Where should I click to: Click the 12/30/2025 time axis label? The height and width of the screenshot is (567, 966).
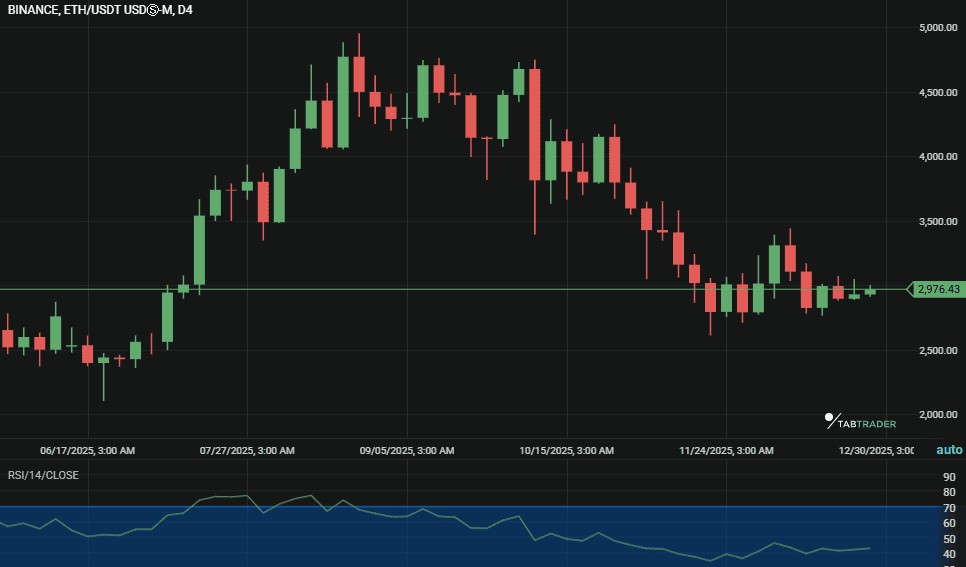click(x=875, y=451)
